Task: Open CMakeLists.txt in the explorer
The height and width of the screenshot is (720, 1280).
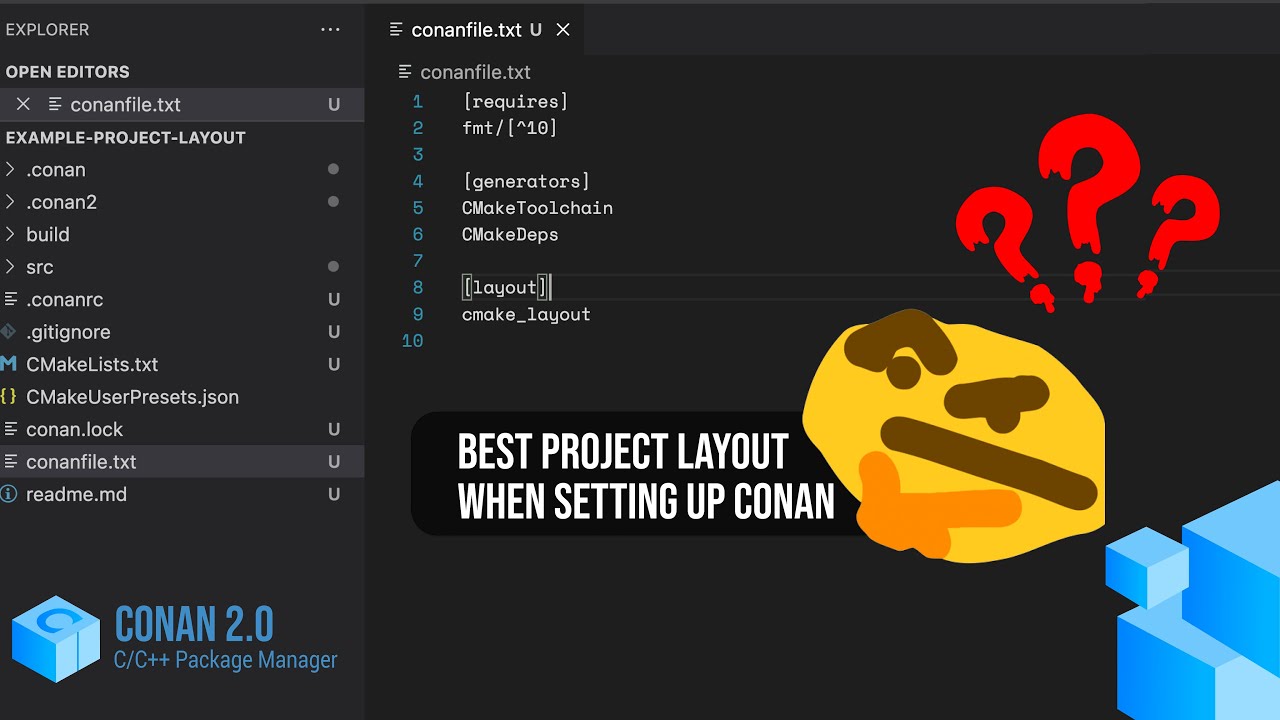Action: click(x=92, y=364)
